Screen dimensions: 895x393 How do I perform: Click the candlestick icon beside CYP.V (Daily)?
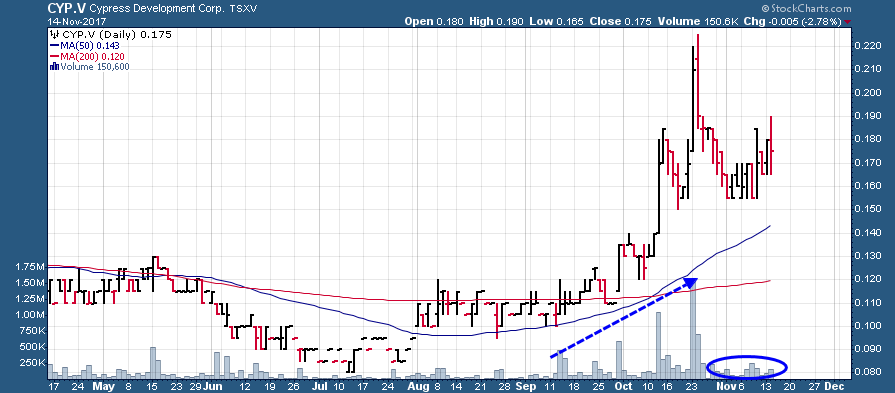54,34
